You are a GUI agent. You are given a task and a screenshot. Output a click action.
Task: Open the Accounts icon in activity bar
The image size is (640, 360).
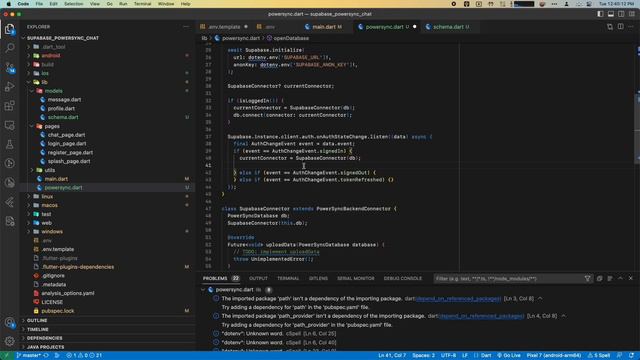point(9,322)
